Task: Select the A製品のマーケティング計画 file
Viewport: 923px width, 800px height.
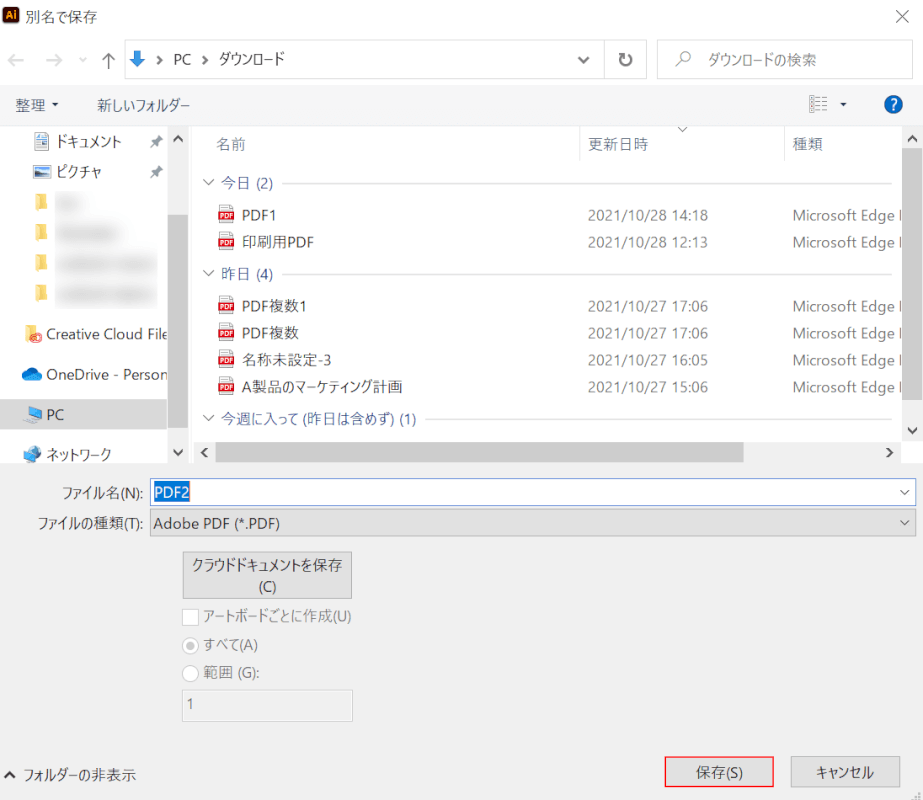Action: point(322,387)
